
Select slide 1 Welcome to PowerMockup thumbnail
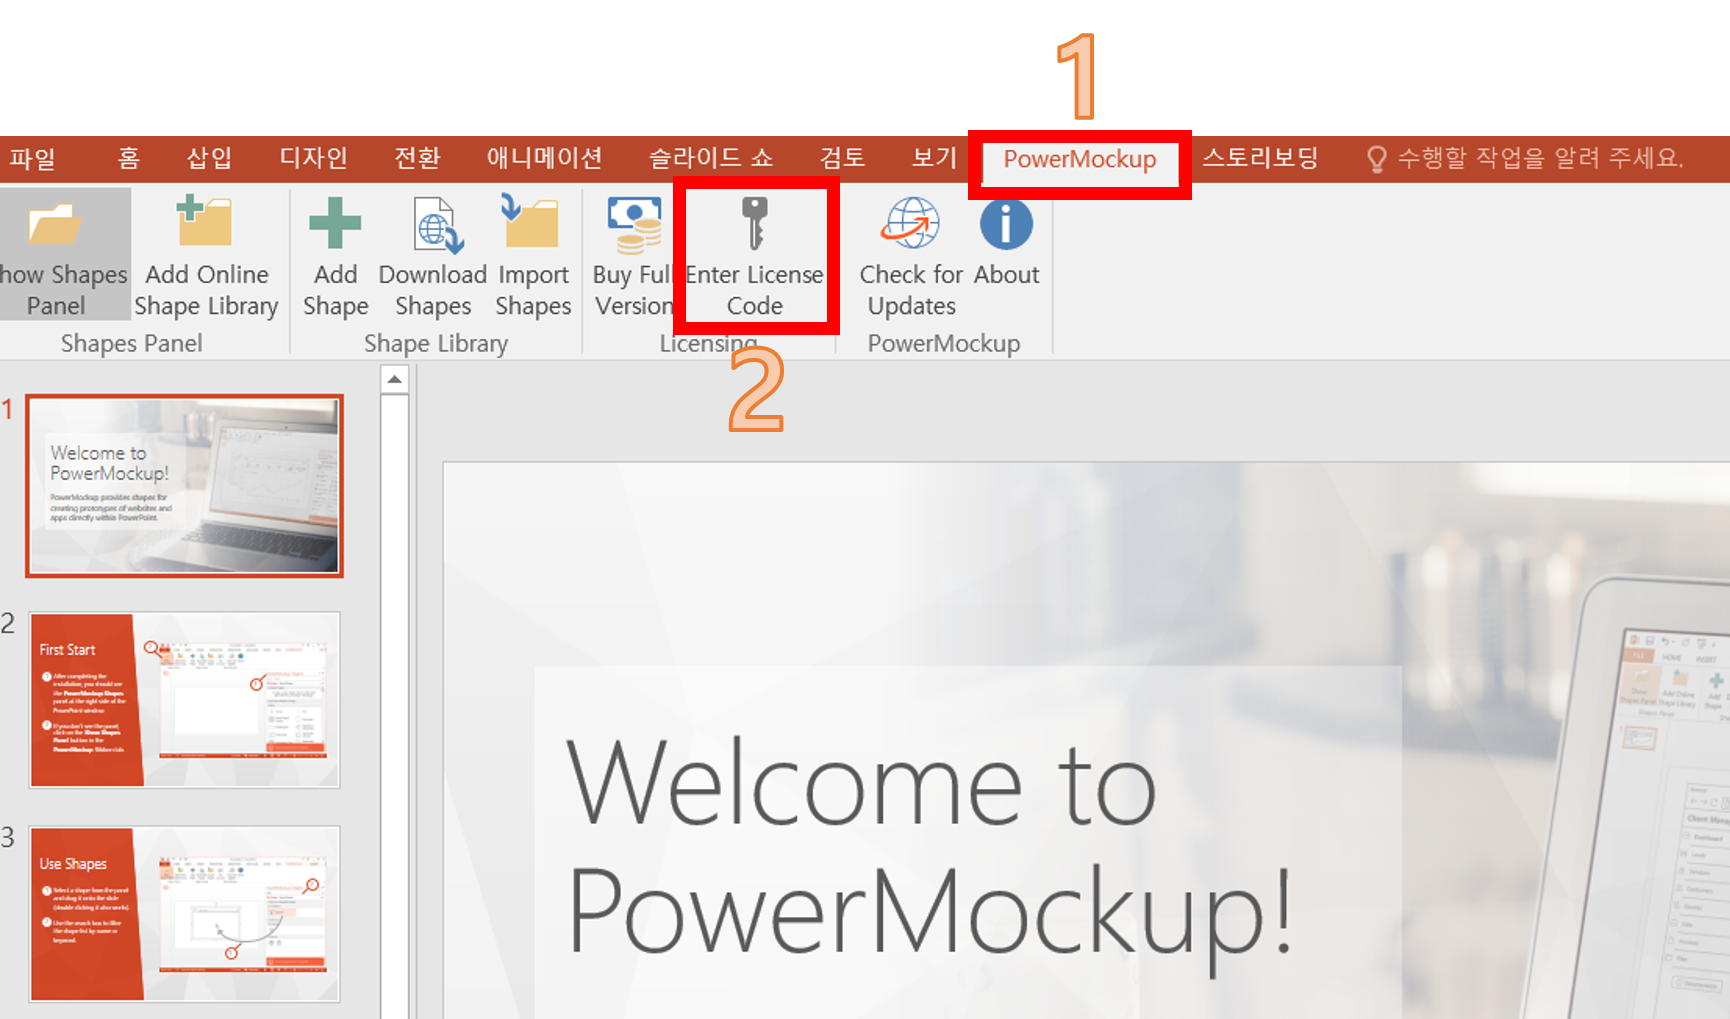[x=185, y=486]
